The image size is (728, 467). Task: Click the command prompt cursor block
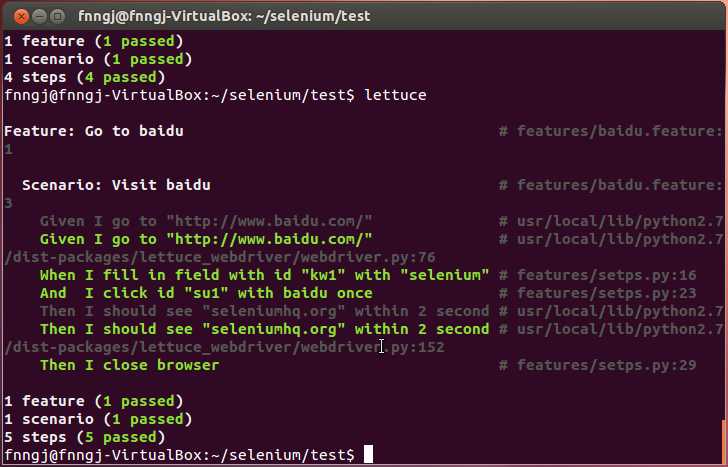[368, 454]
